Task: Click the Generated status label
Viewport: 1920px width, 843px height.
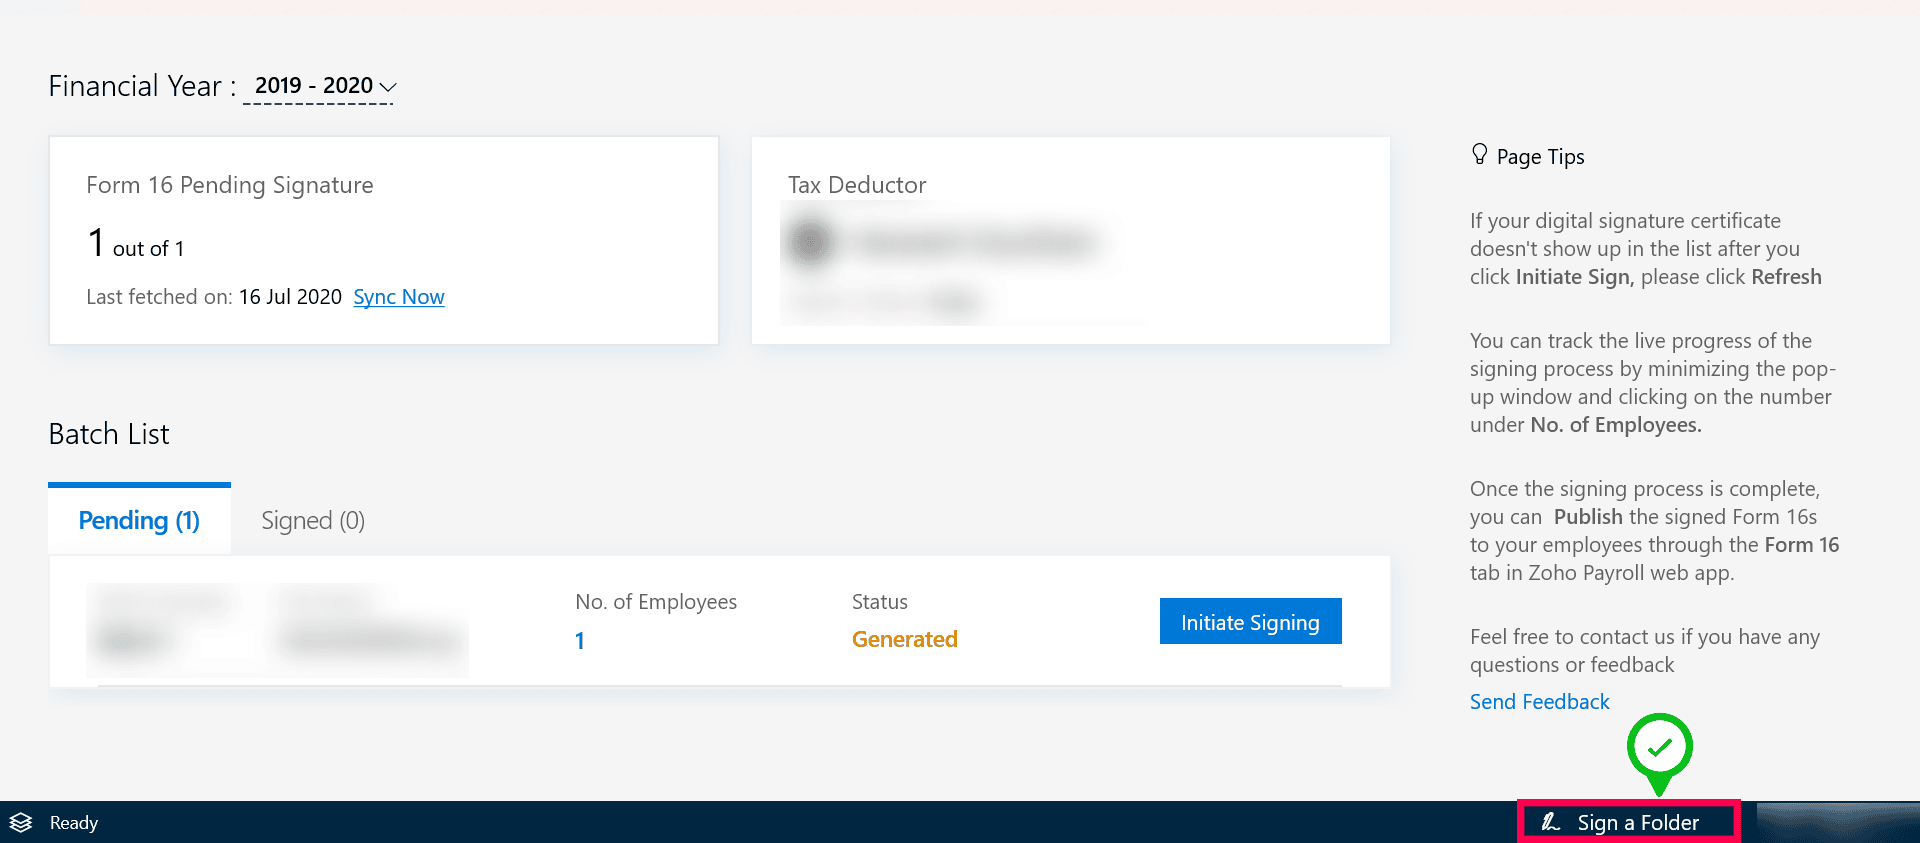Action: pyautogui.click(x=904, y=639)
